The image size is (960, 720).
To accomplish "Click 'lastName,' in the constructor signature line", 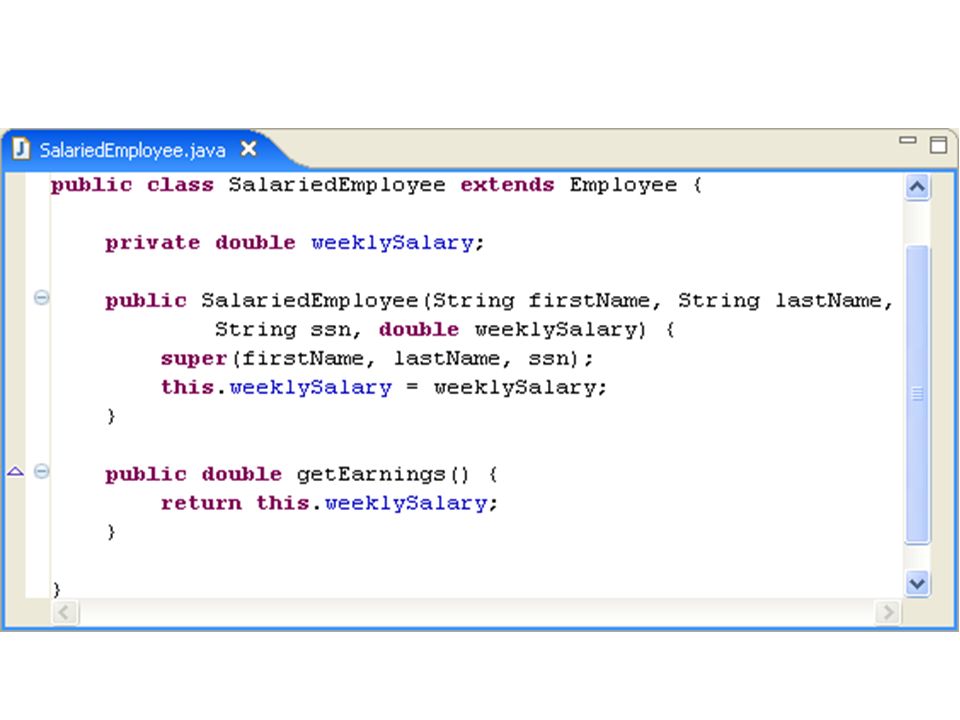I will click(834, 301).
